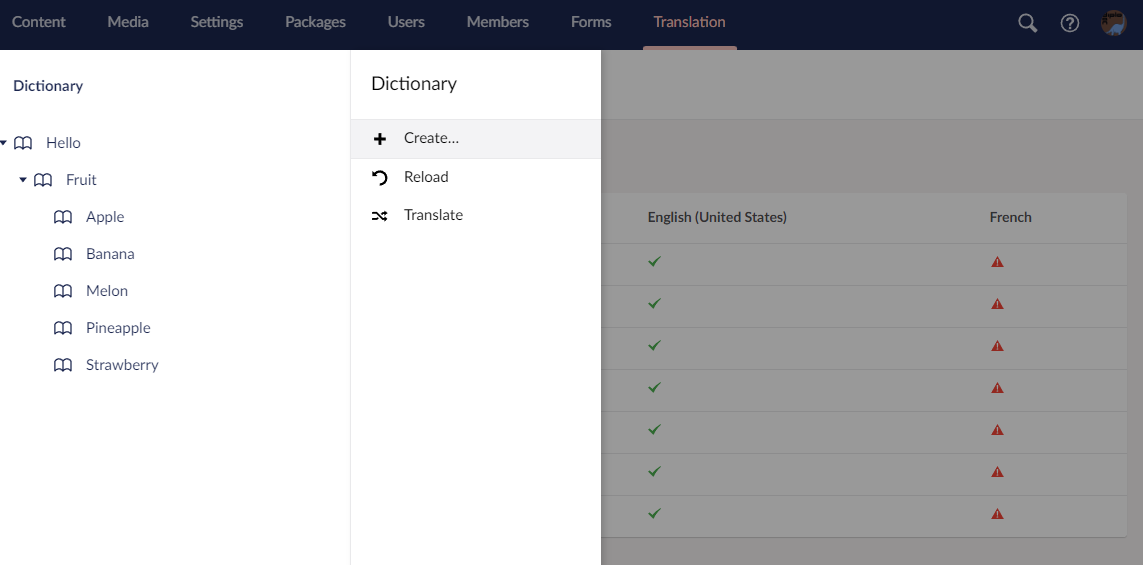The image size is (1143, 565).
Task: Select the Pineapple dictionary item
Action: [118, 328]
